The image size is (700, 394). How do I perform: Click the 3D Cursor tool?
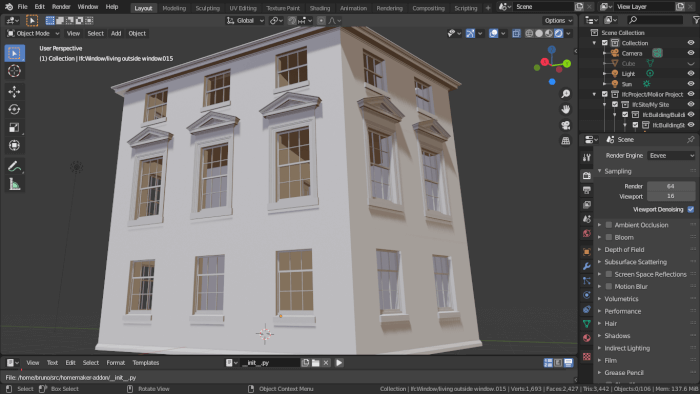pos(14,71)
